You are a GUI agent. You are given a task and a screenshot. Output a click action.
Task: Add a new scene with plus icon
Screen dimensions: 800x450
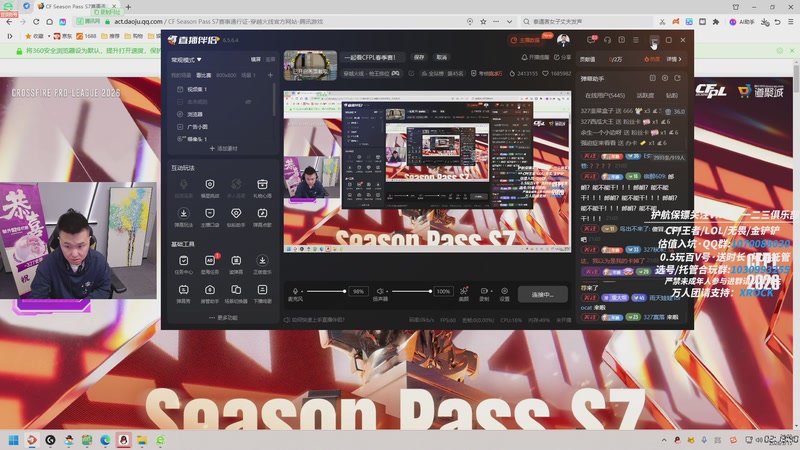pos(270,75)
